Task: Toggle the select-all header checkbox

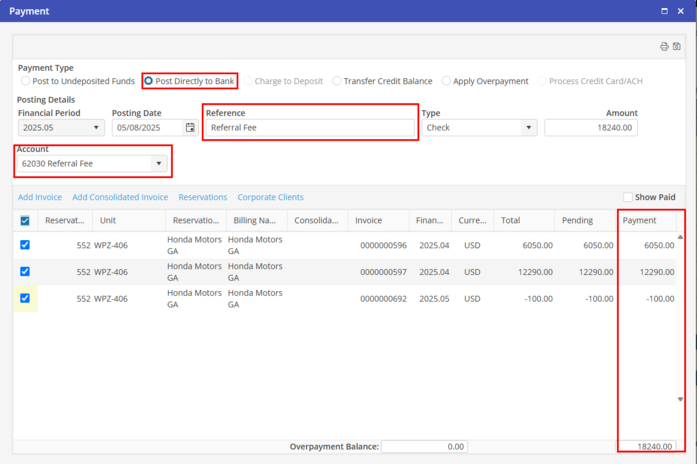Action: click(x=25, y=221)
